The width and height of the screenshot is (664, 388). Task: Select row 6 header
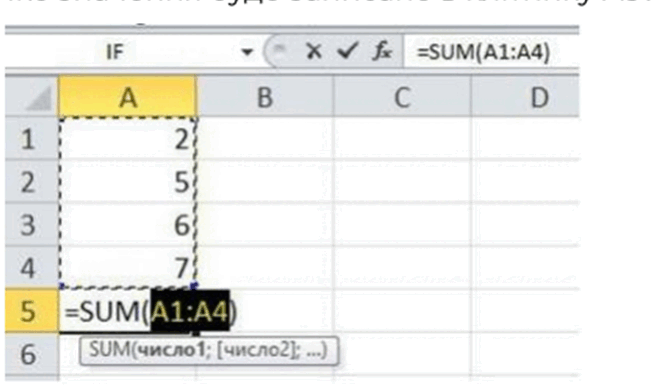click(x=32, y=354)
